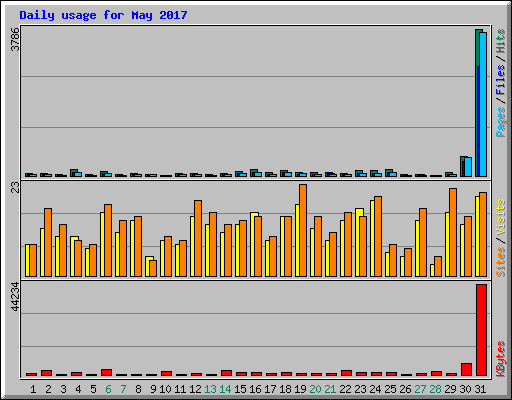Click the blue "Files" legend label

[500, 79]
